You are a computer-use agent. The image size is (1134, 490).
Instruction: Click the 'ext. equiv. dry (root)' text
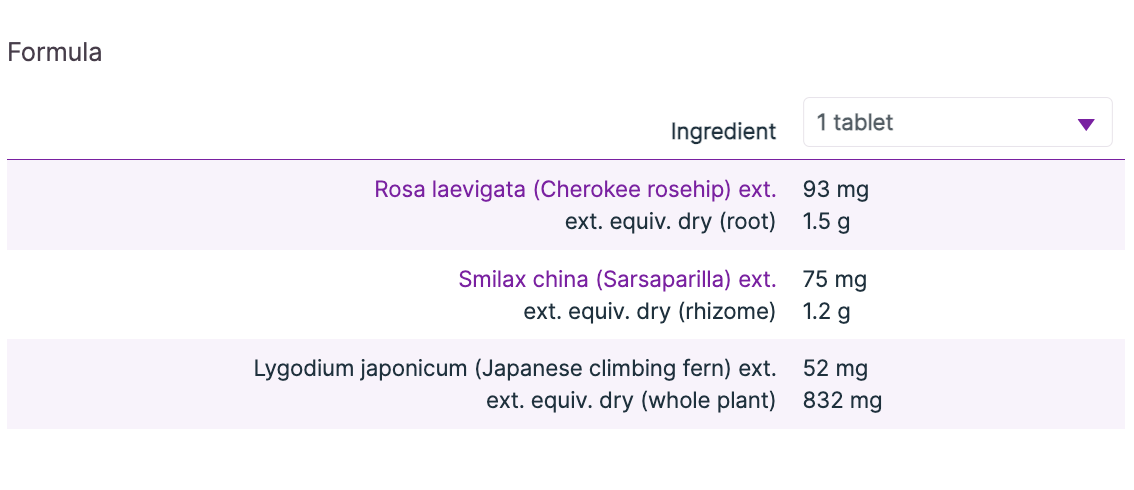tap(670, 222)
